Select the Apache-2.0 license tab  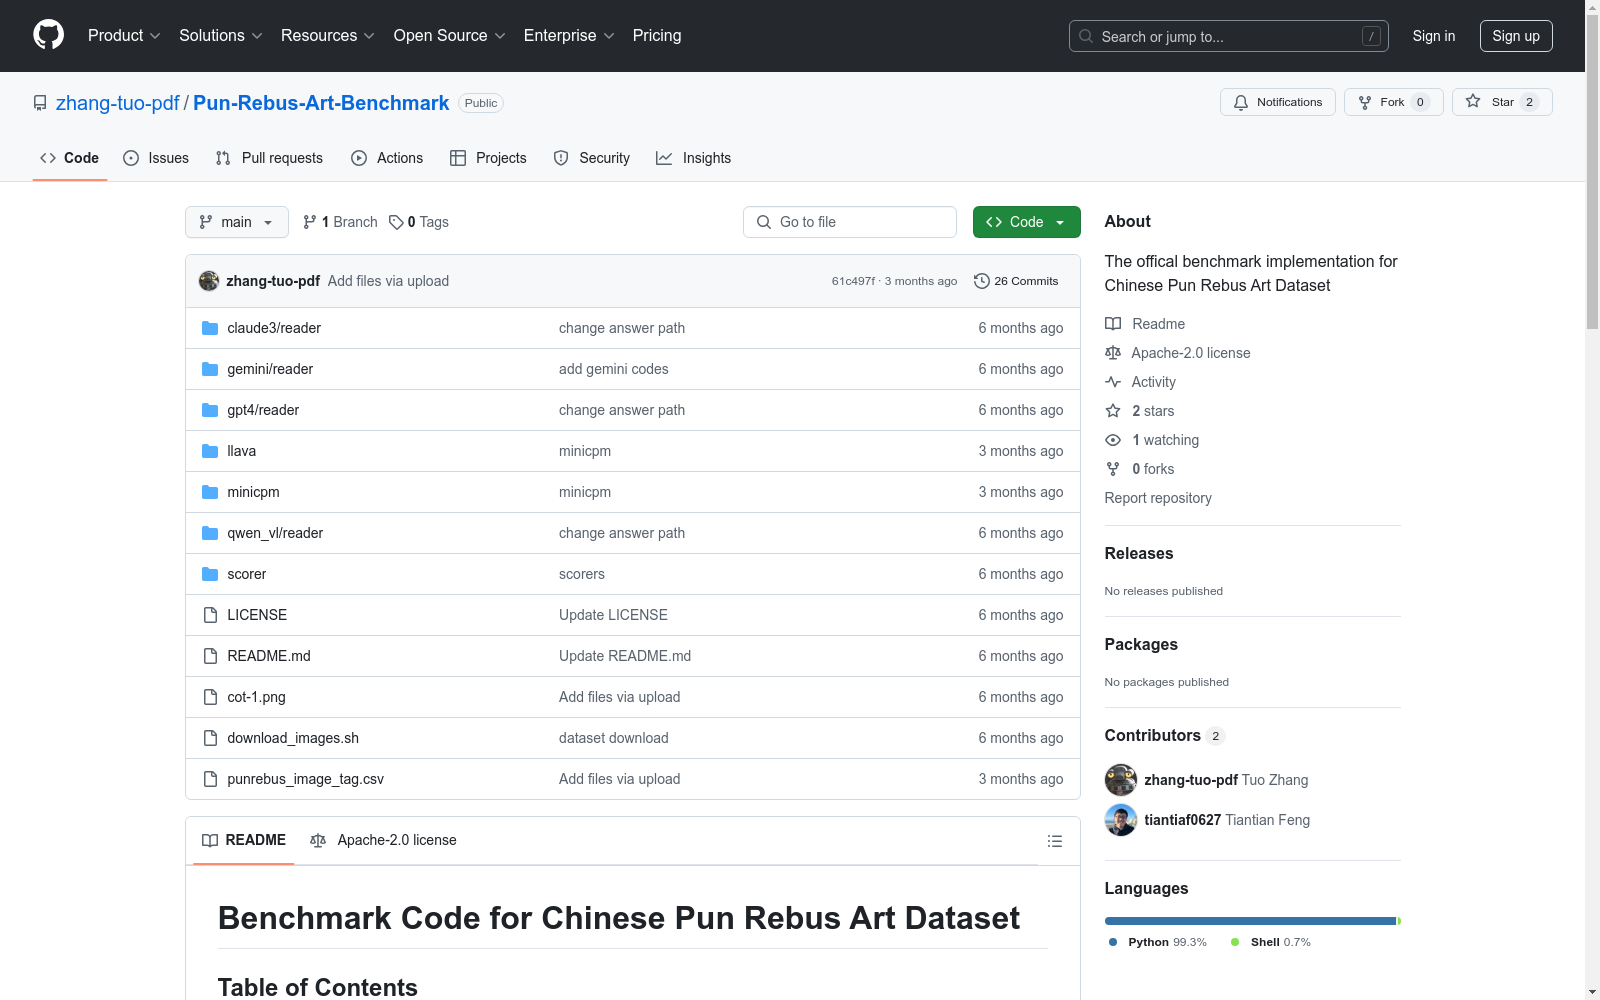384,840
